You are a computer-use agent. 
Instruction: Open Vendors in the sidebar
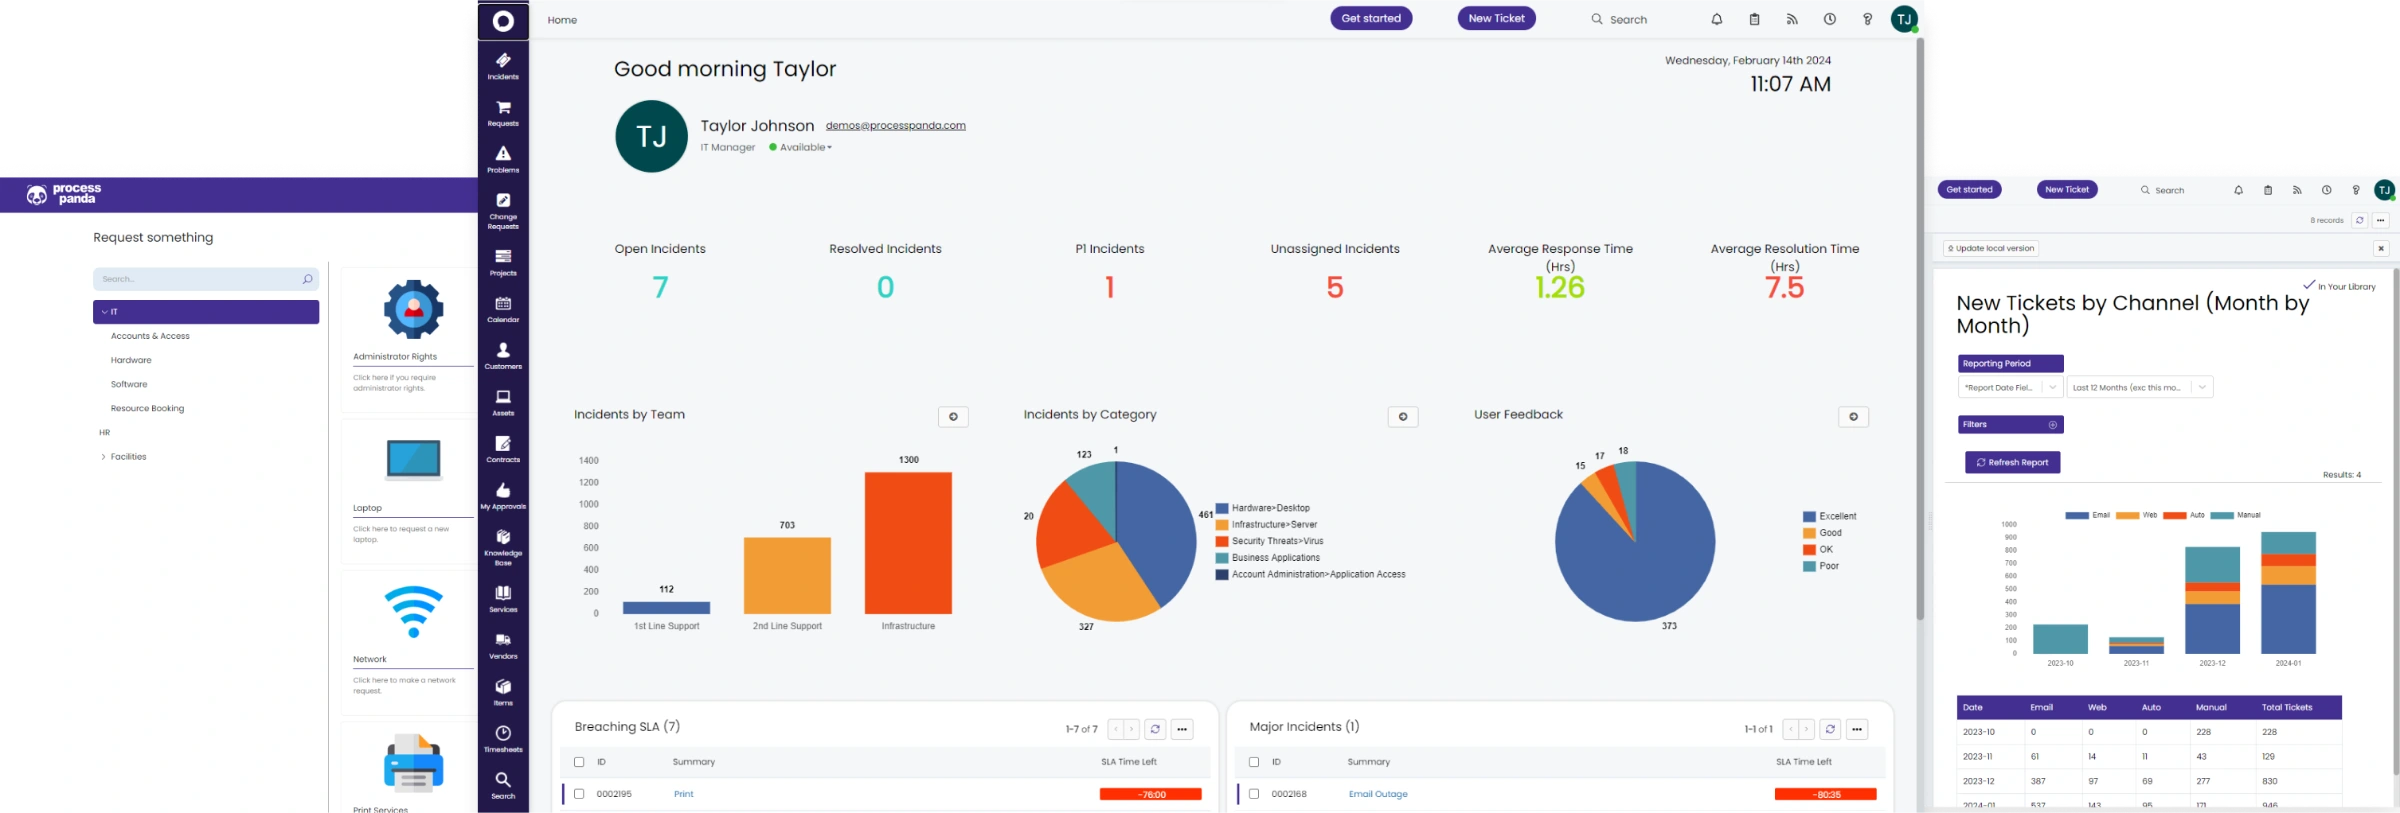tap(503, 646)
